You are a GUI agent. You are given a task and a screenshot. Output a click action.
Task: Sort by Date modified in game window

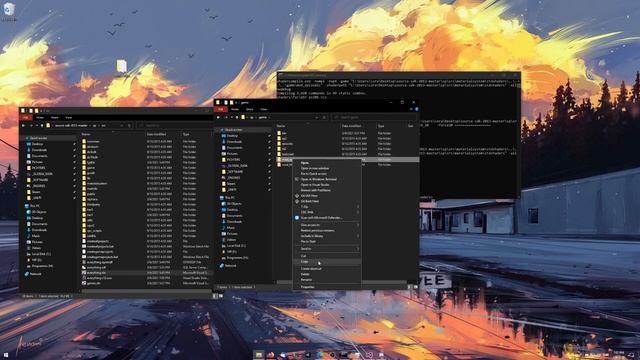tap(351, 126)
